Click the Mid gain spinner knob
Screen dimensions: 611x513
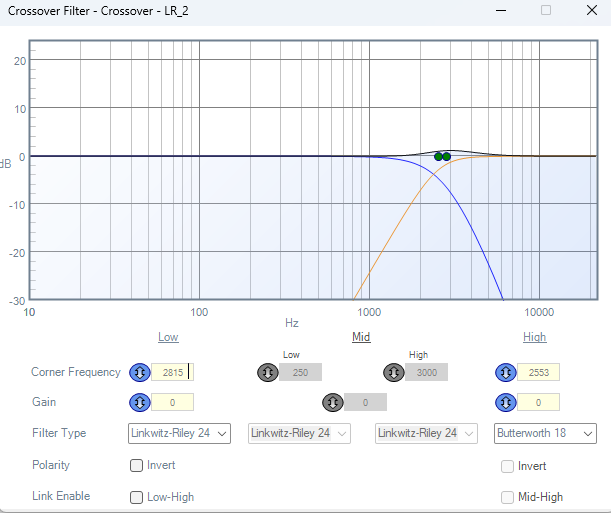pyautogui.click(x=332, y=402)
